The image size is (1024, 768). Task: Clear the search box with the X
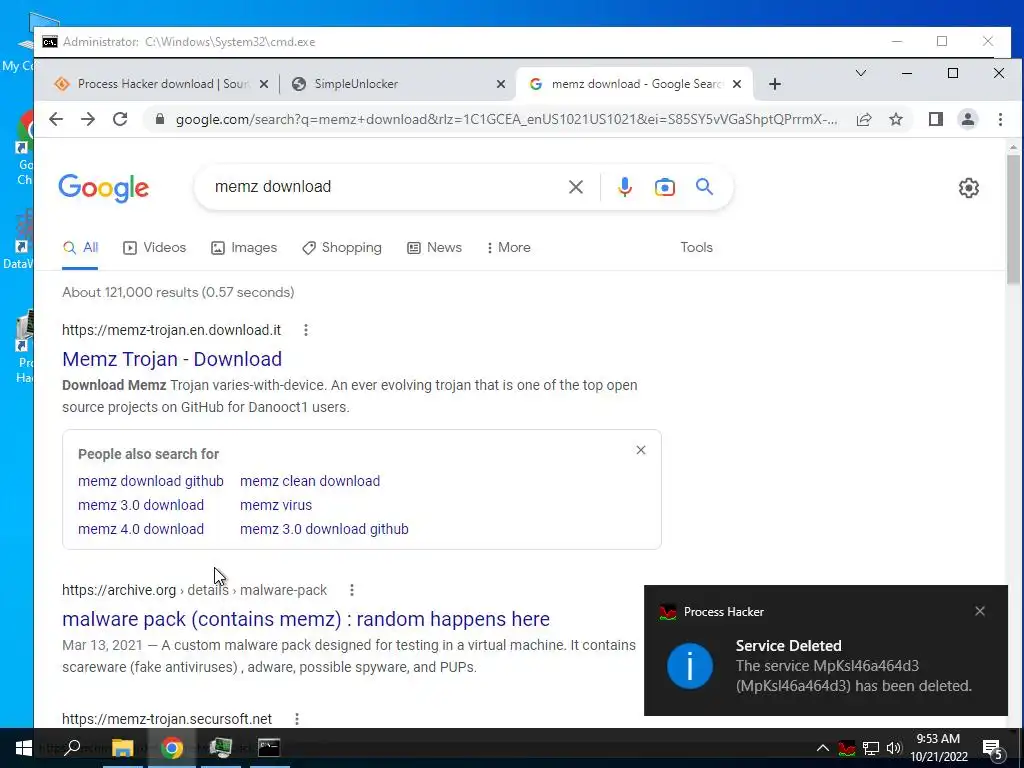[575, 187]
